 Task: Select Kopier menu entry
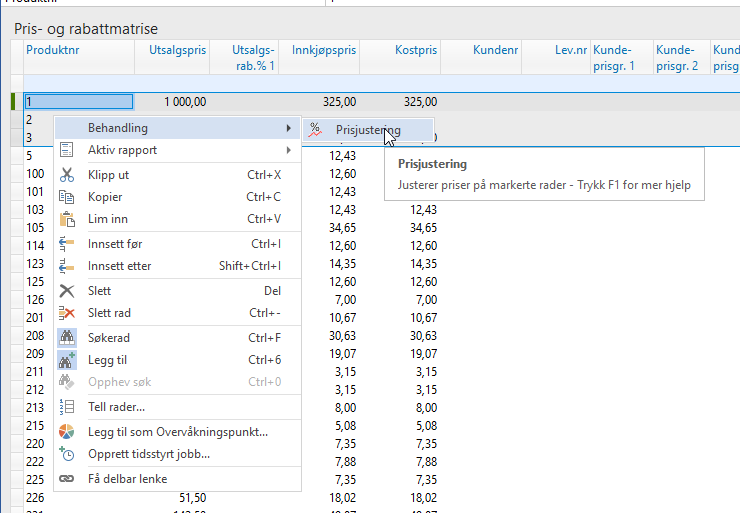pyautogui.click(x=177, y=197)
